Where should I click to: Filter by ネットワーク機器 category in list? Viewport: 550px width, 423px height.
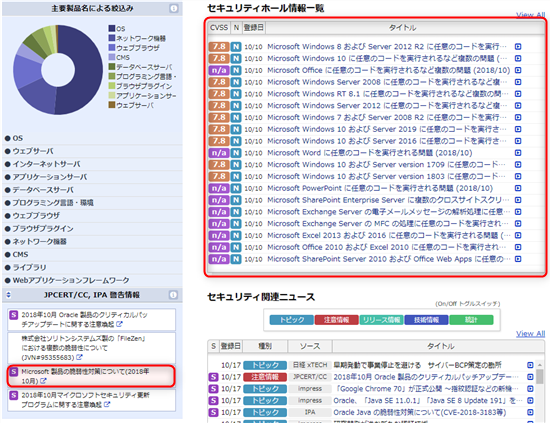coord(39,242)
